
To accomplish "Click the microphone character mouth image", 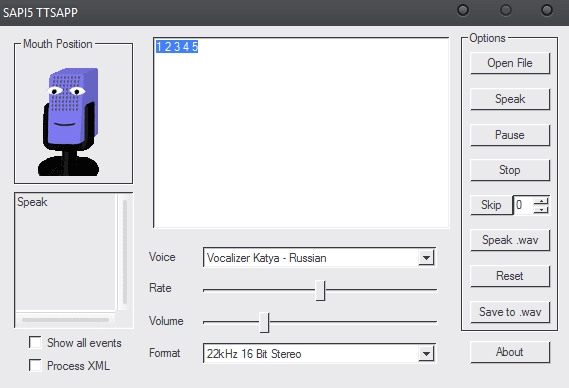I will [69, 122].
